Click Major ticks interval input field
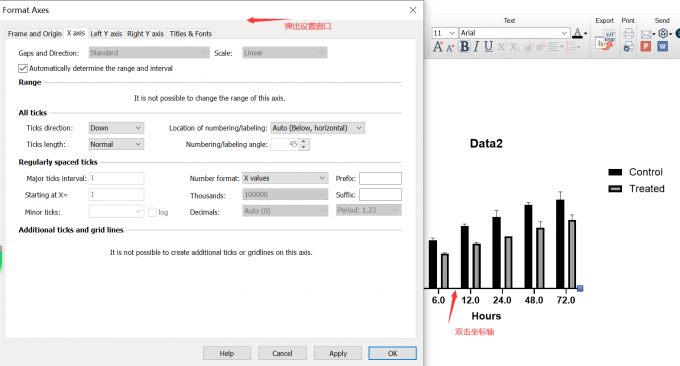The height and width of the screenshot is (366, 680). pyautogui.click(x=116, y=178)
